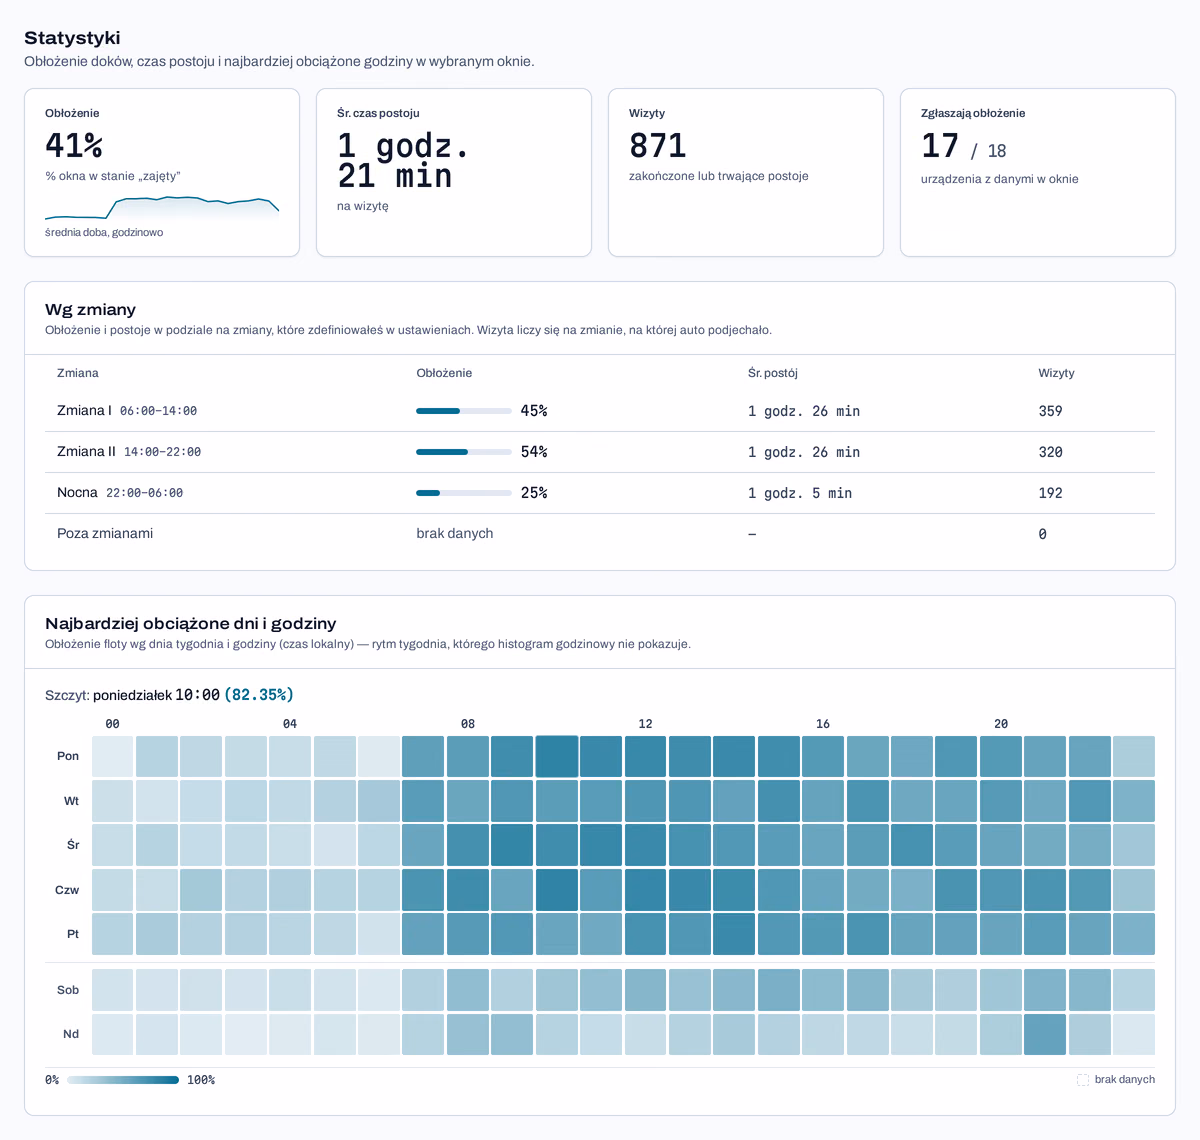Select the '1 godz. 5 min' Nocna stay
Image resolution: width=1200 pixels, height=1140 pixels.
point(800,493)
